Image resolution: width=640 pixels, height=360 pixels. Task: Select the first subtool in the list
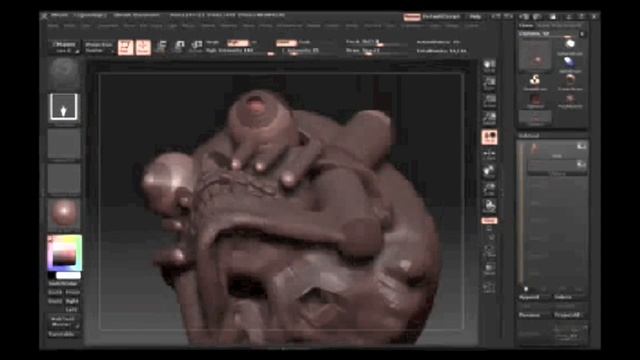(556, 150)
